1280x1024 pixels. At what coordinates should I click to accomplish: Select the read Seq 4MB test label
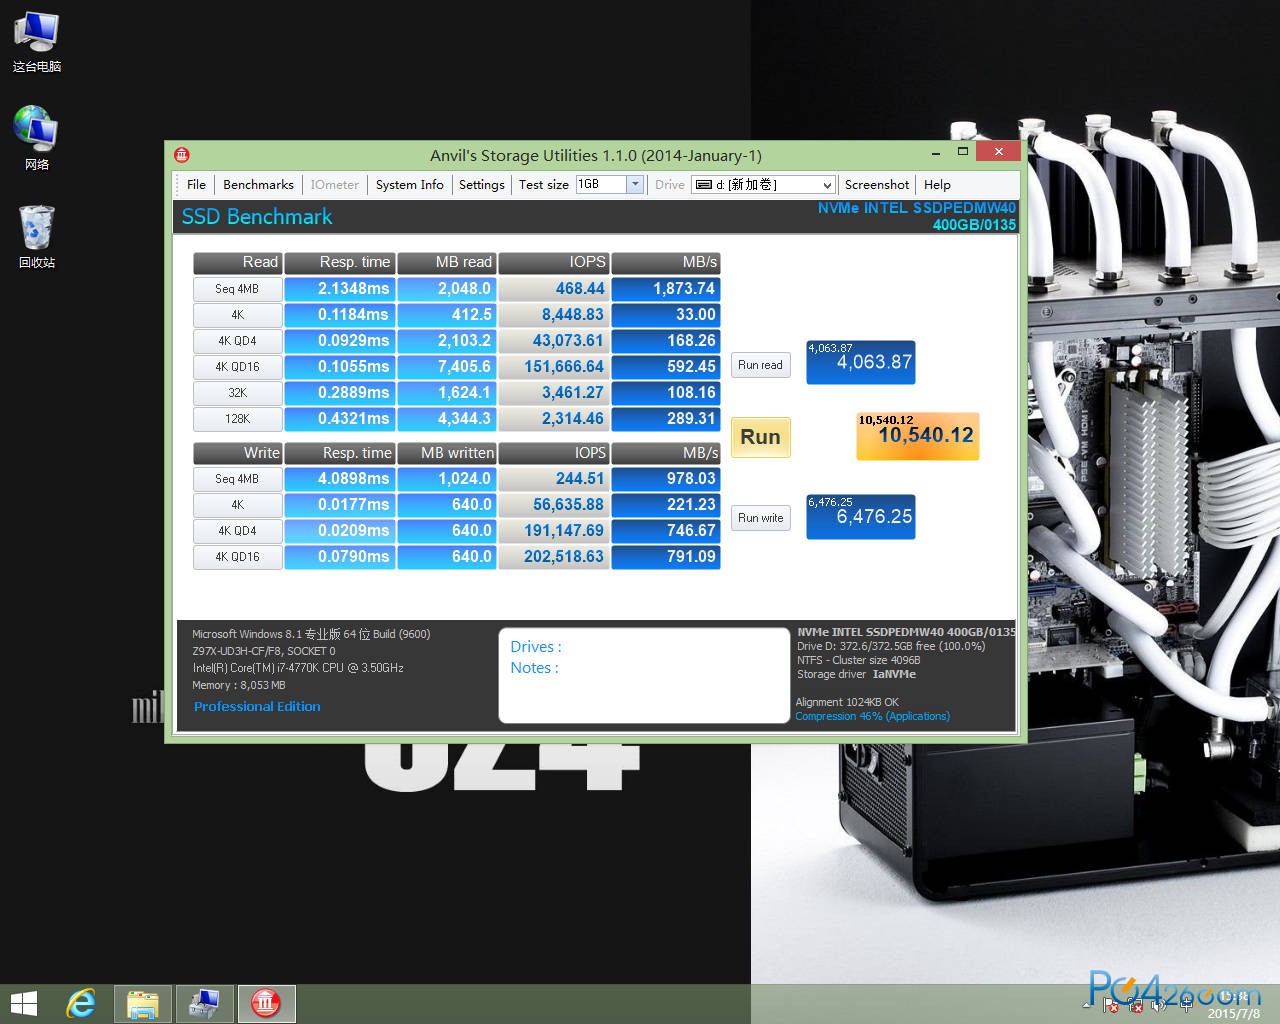(237, 289)
